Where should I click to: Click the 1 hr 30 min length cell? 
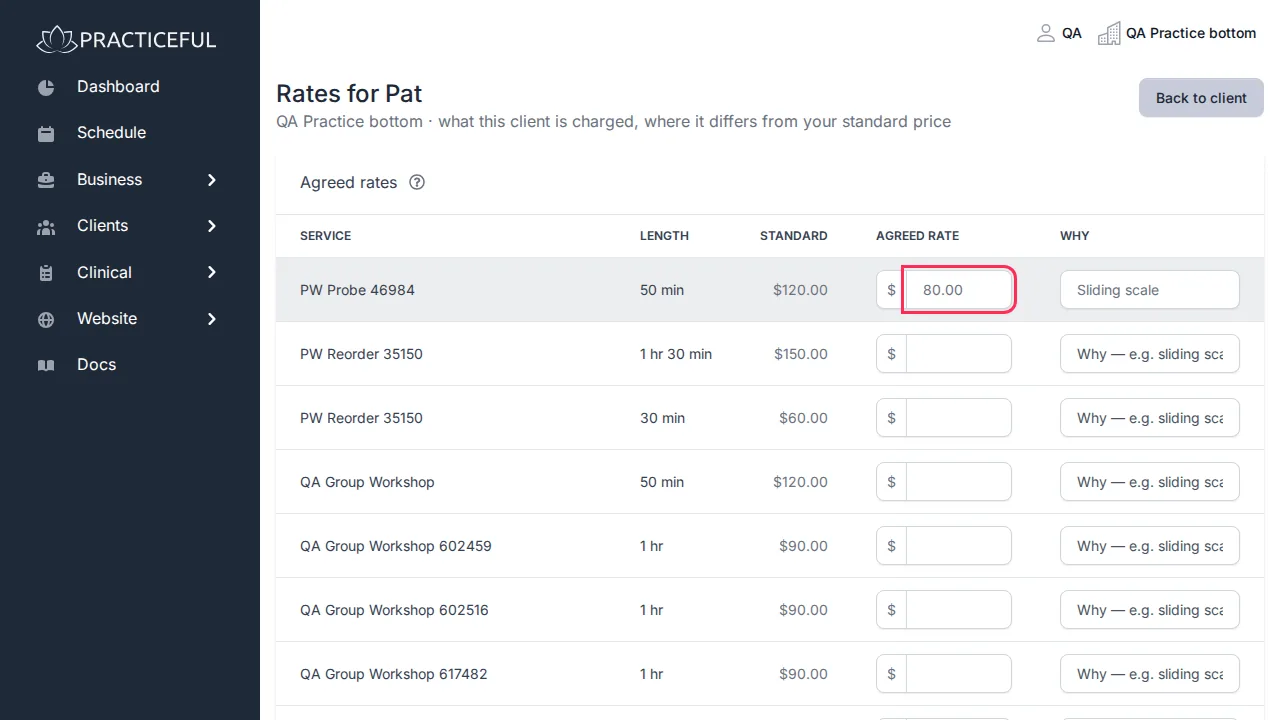click(676, 354)
